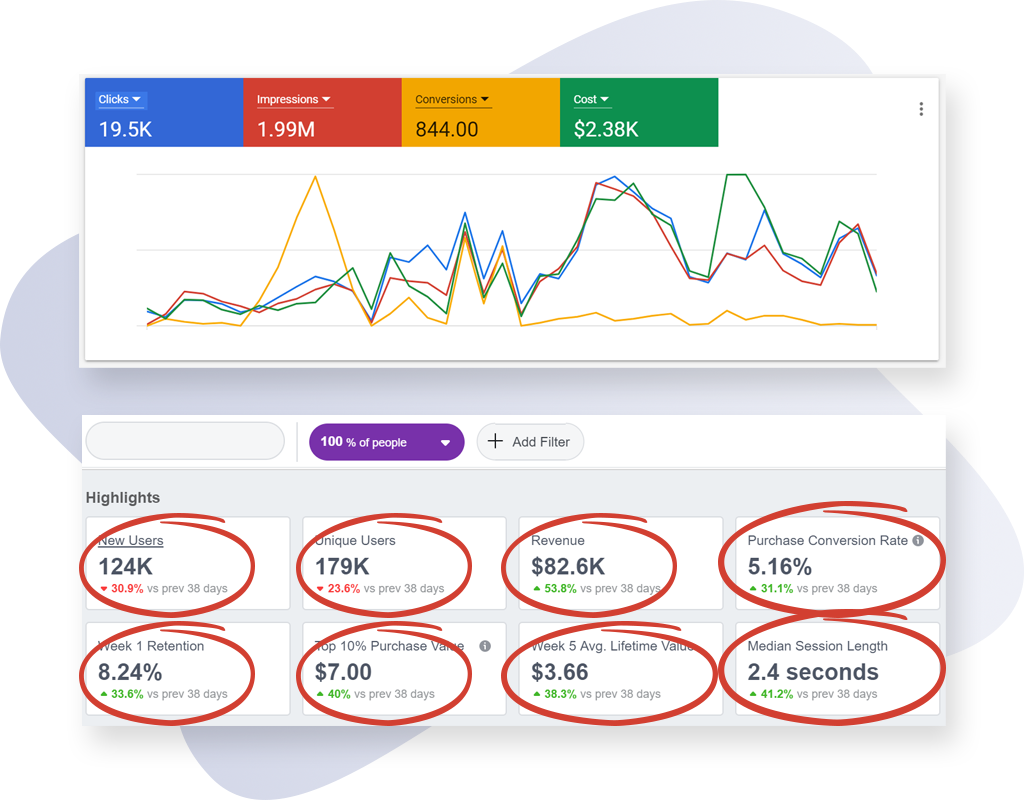Click info icon beside Top 10% Purchase Value
Image resolution: width=1025 pixels, height=800 pixels.
(x=485, y=646)
